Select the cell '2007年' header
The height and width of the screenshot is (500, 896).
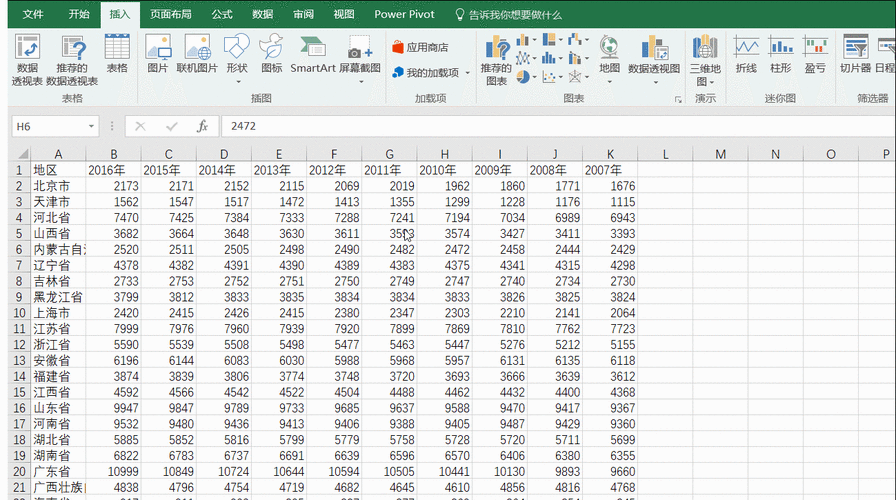point(610,170)
